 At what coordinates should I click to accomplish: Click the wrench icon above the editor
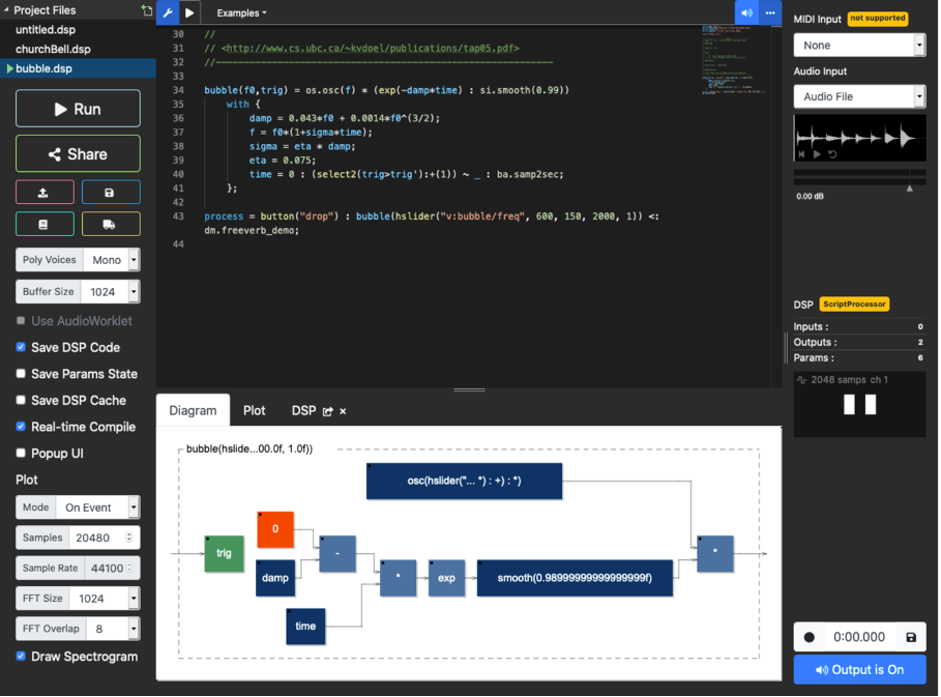pyautogui.click(x=167, y=13)
